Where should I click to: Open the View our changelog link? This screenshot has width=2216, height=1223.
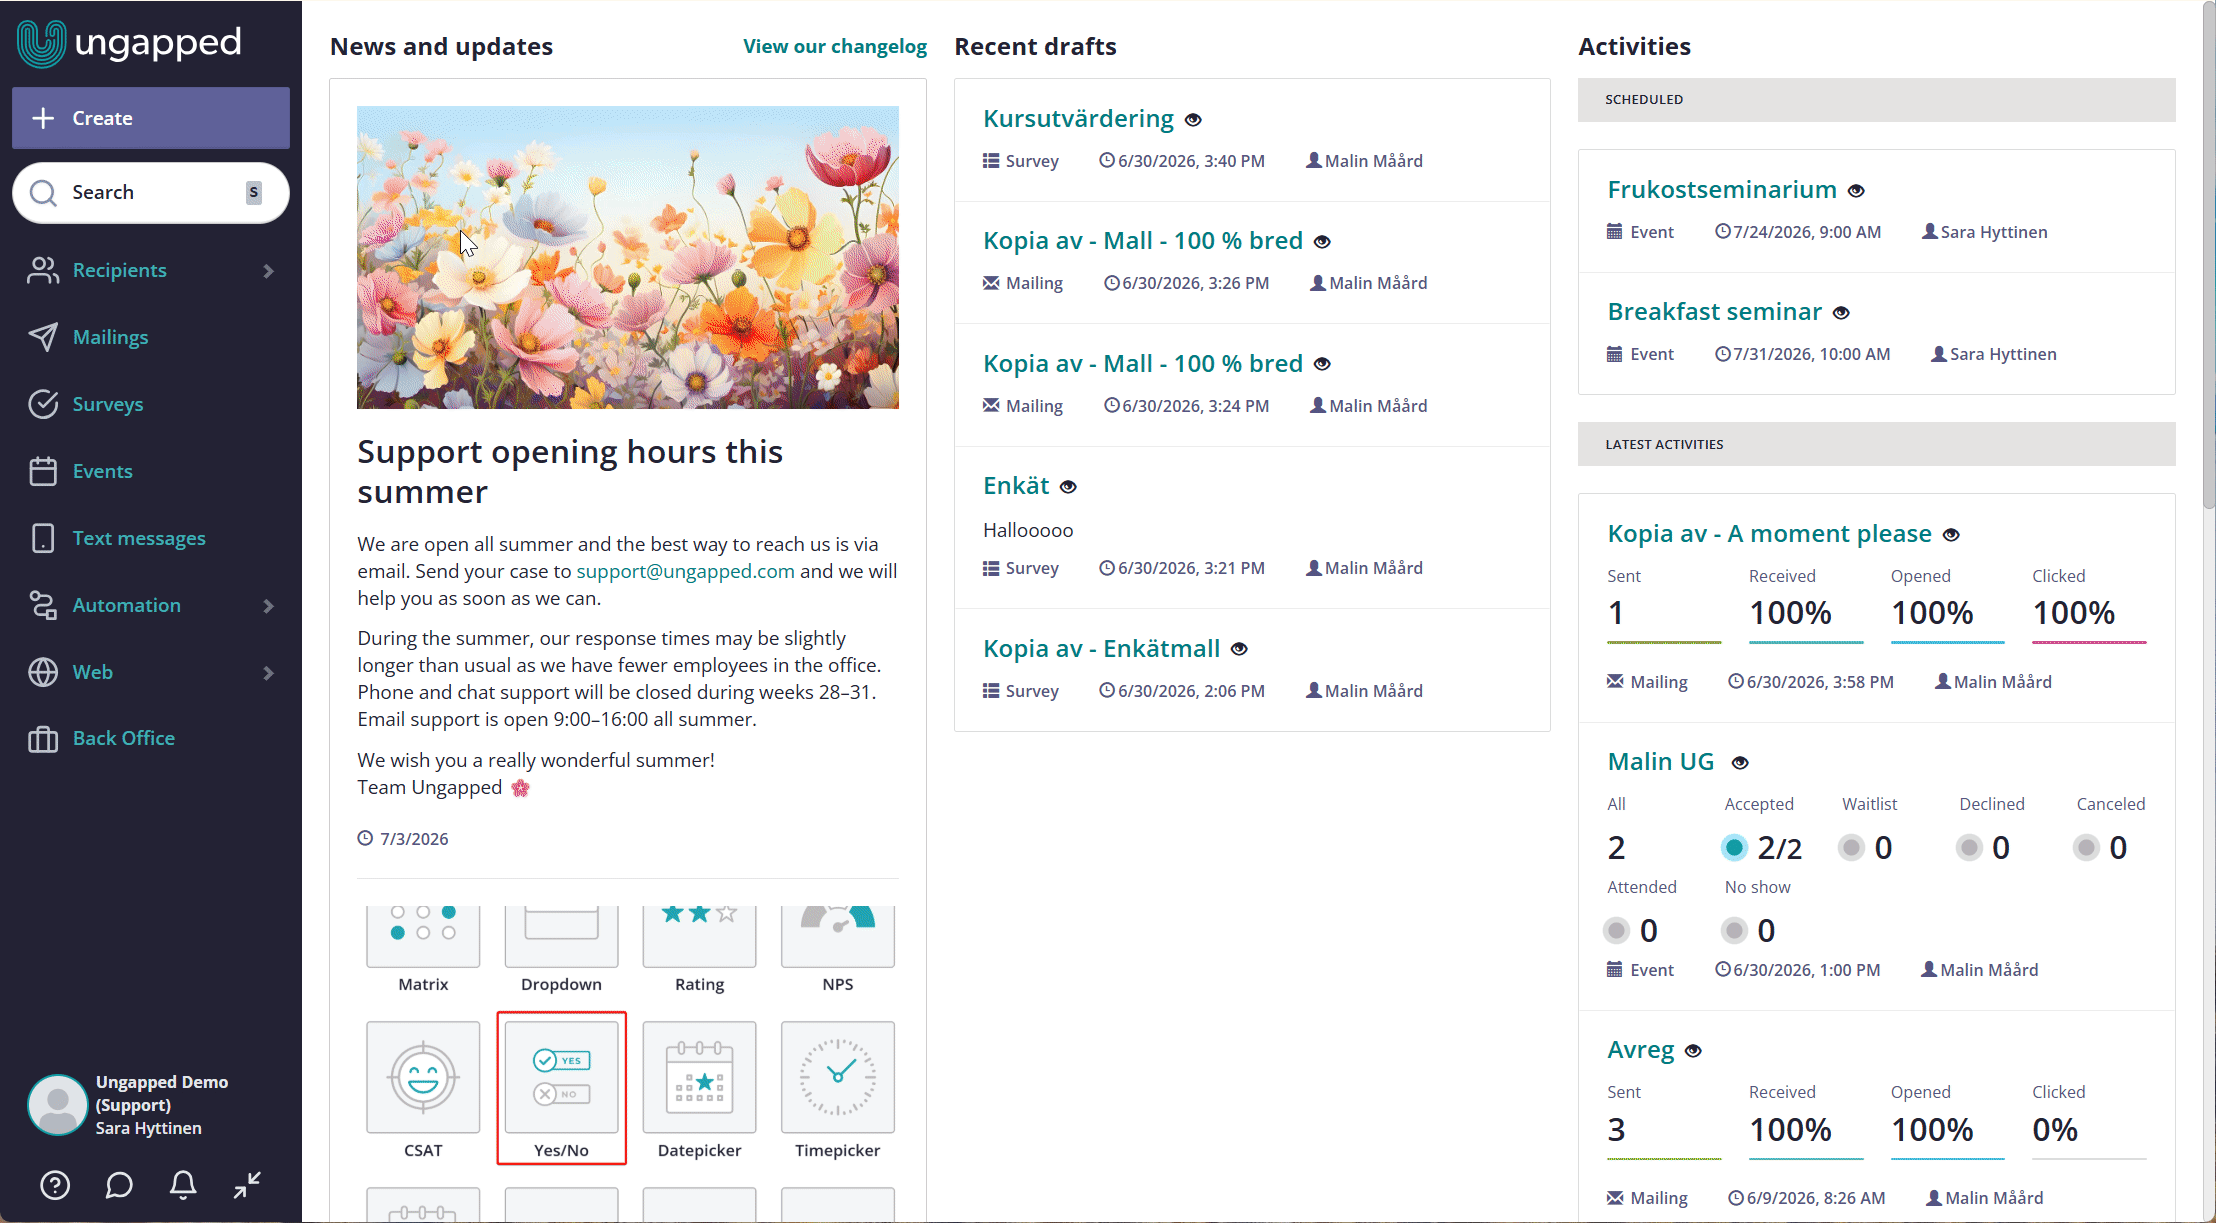pos(835,46)
